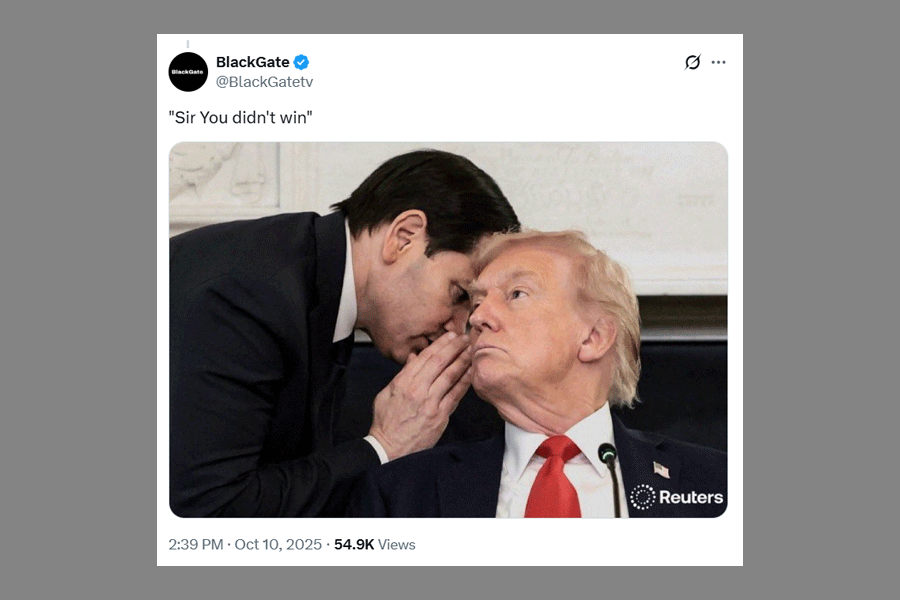Click the blue verified checkmark badge
Image resolution: width=900 pixels, height=600 pixels.
[x=301, y=62]
